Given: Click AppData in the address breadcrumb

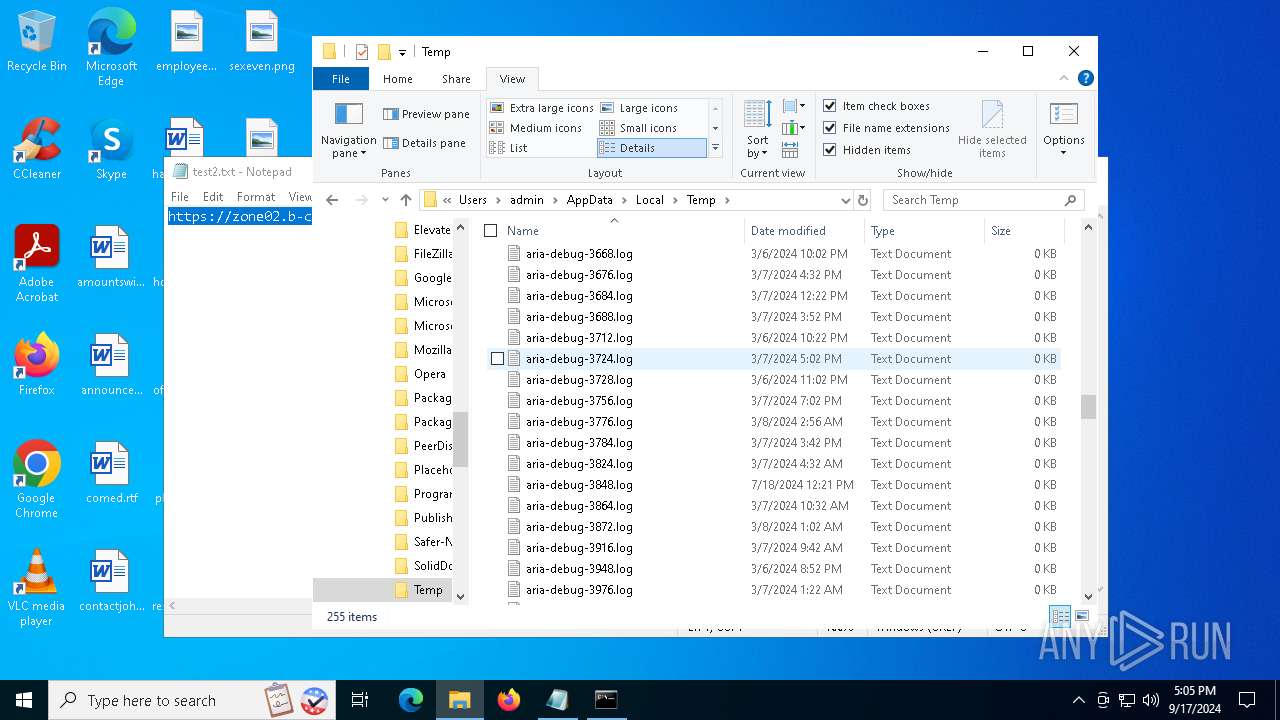Looking at the screenshot, I should (x=590, y=200).
